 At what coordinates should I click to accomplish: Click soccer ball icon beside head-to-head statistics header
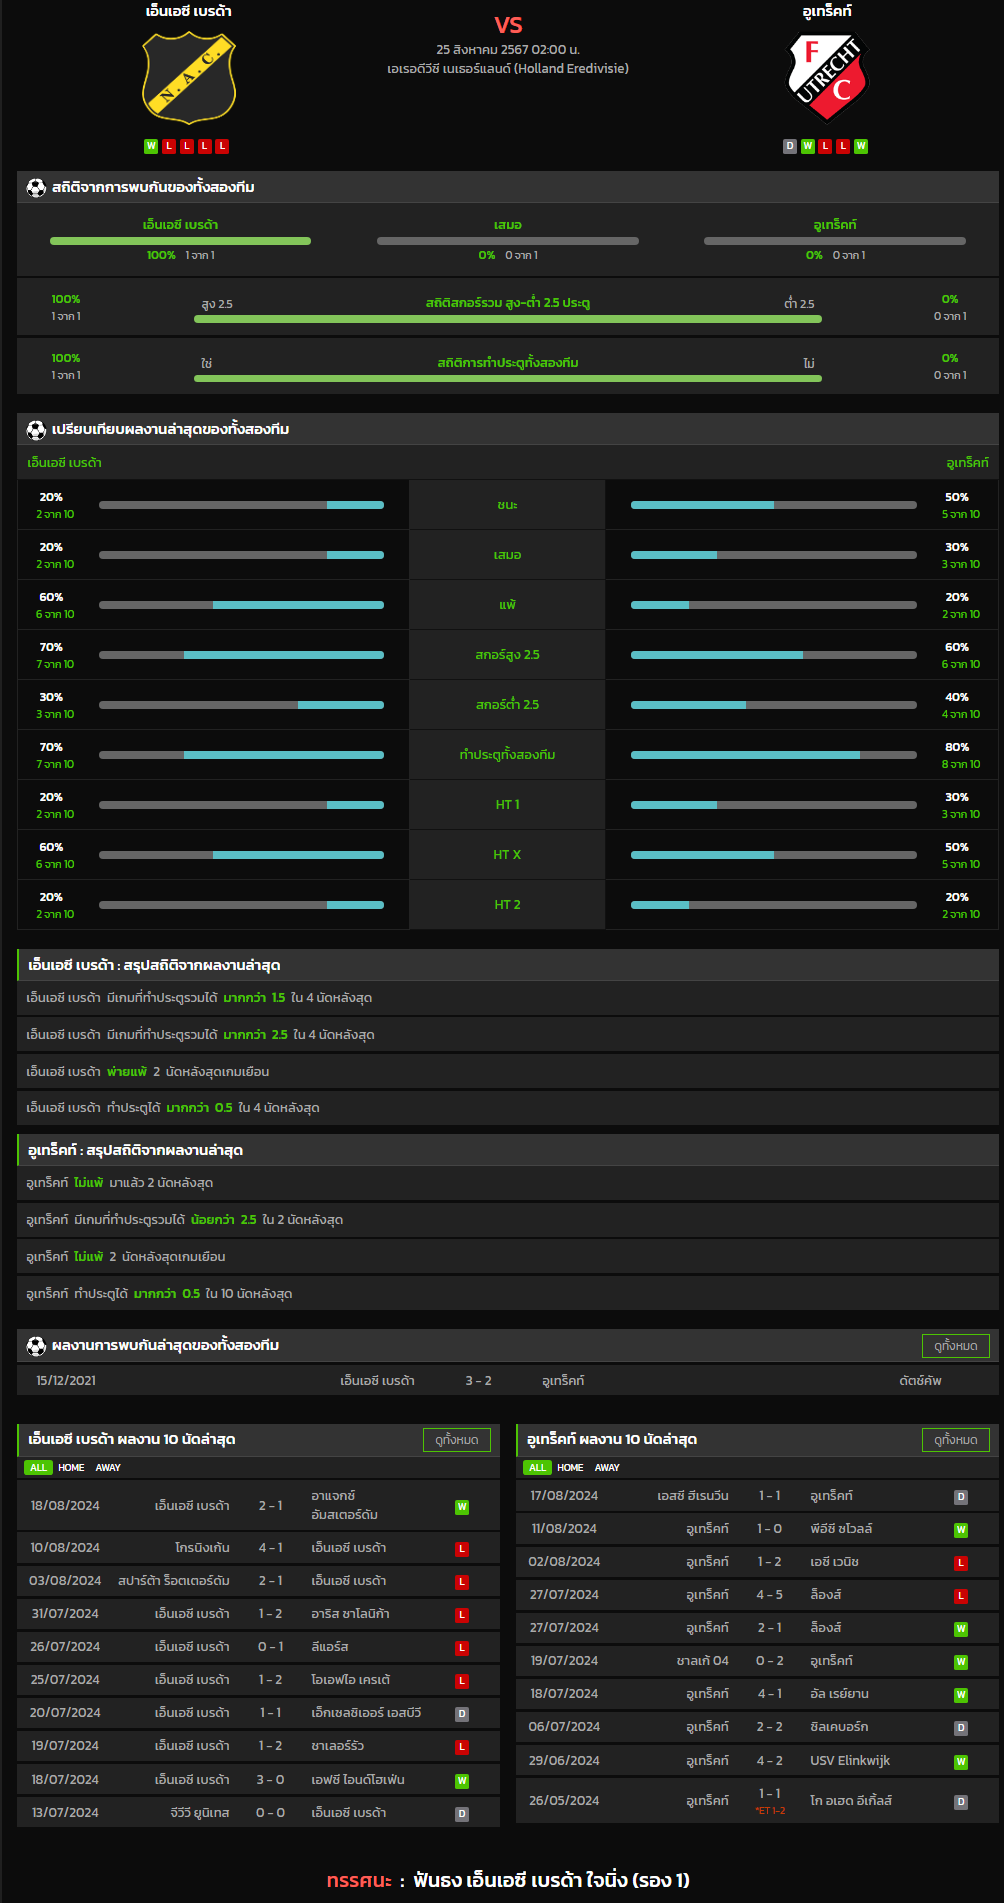click(x=36, y=187)
